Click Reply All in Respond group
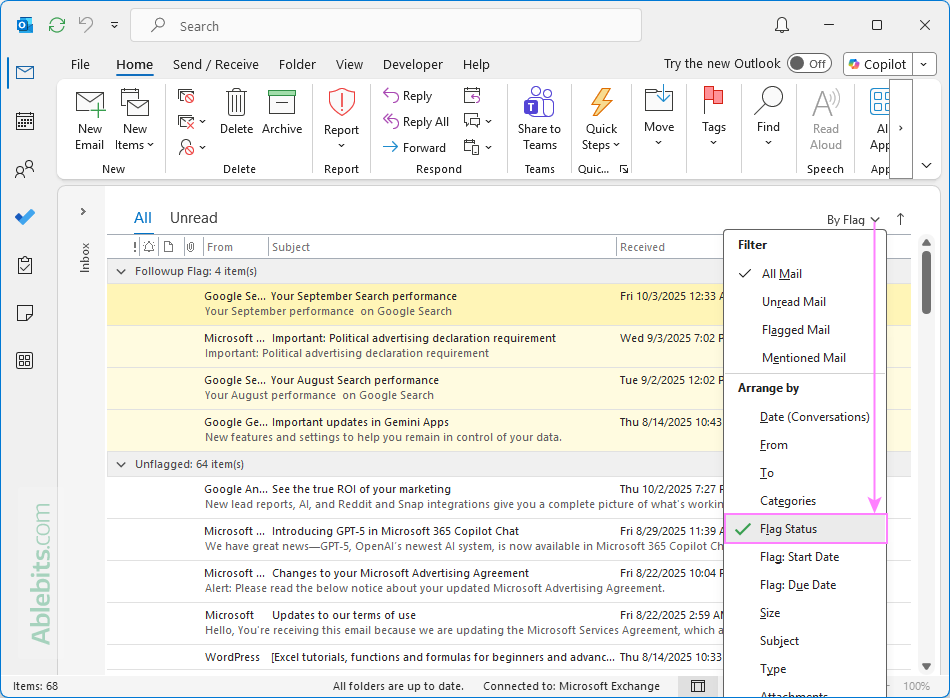This screenshot has height=698, width=950. coord(416,122)
